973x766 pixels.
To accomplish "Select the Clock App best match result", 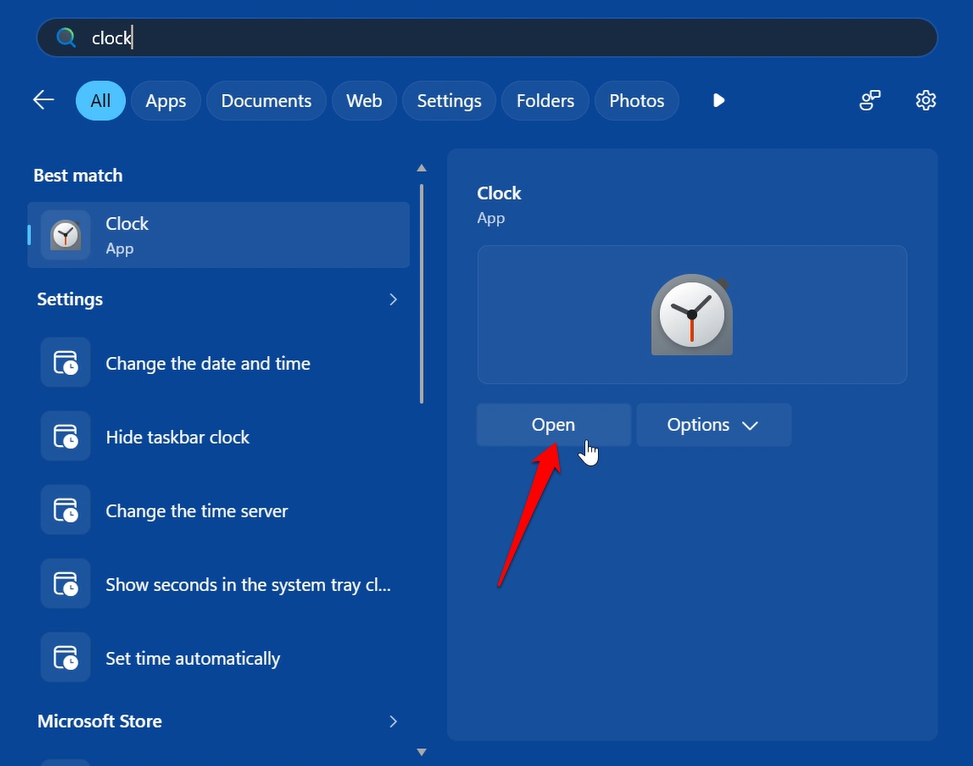I will point(218,235).
